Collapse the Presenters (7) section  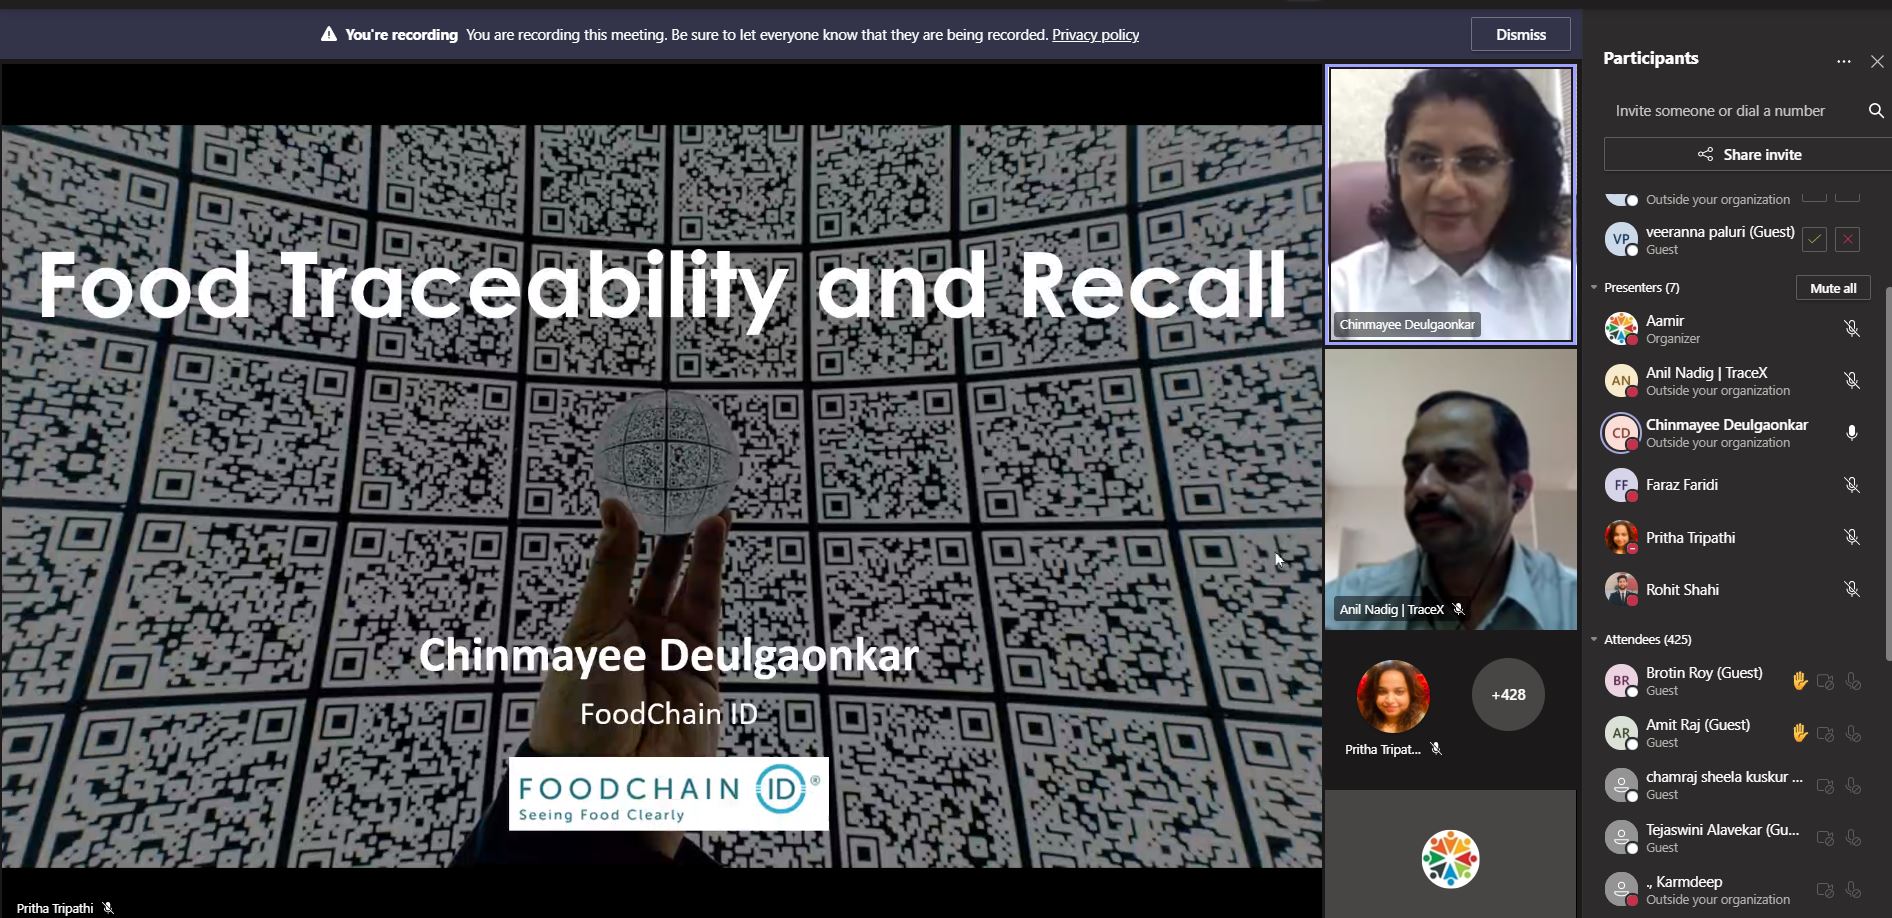tap(1594, 288)
